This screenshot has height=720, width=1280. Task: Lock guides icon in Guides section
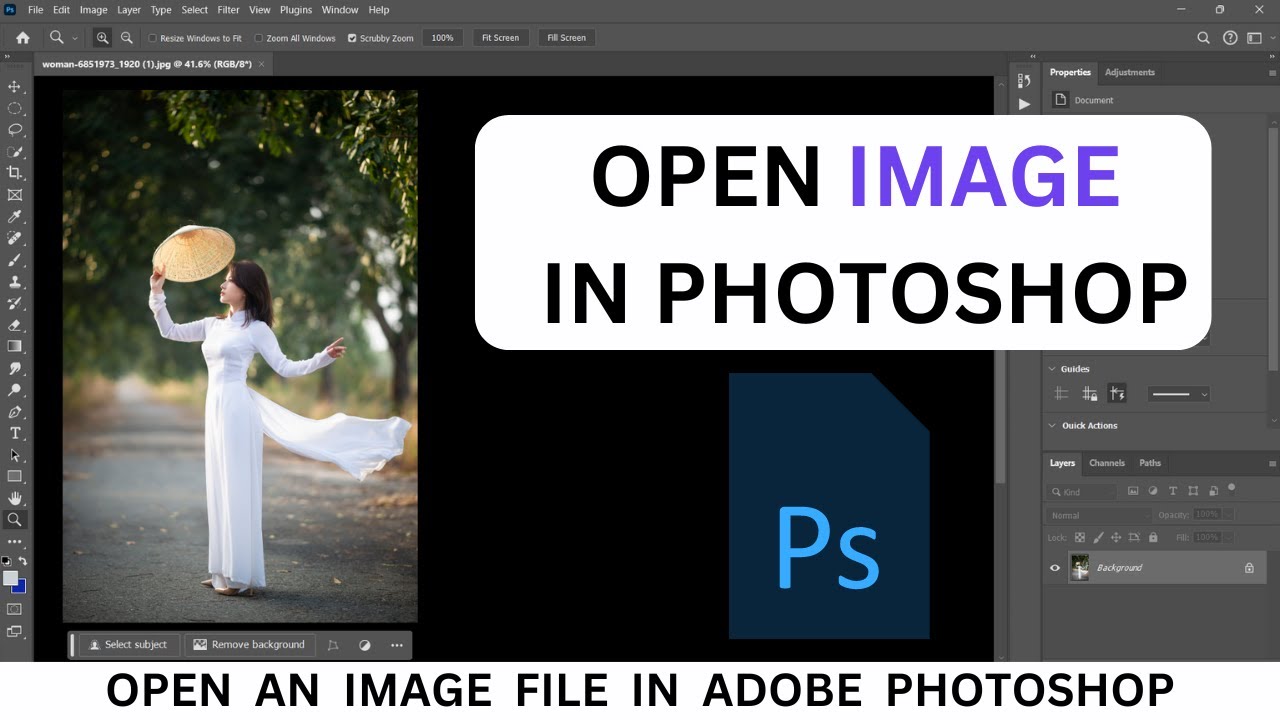1089,394
